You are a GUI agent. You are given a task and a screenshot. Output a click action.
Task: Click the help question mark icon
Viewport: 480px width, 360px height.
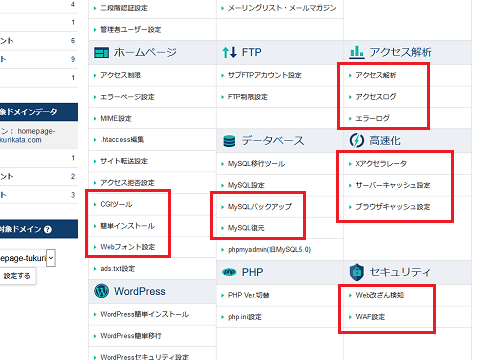pyautogui.click(x=48, y=229)
